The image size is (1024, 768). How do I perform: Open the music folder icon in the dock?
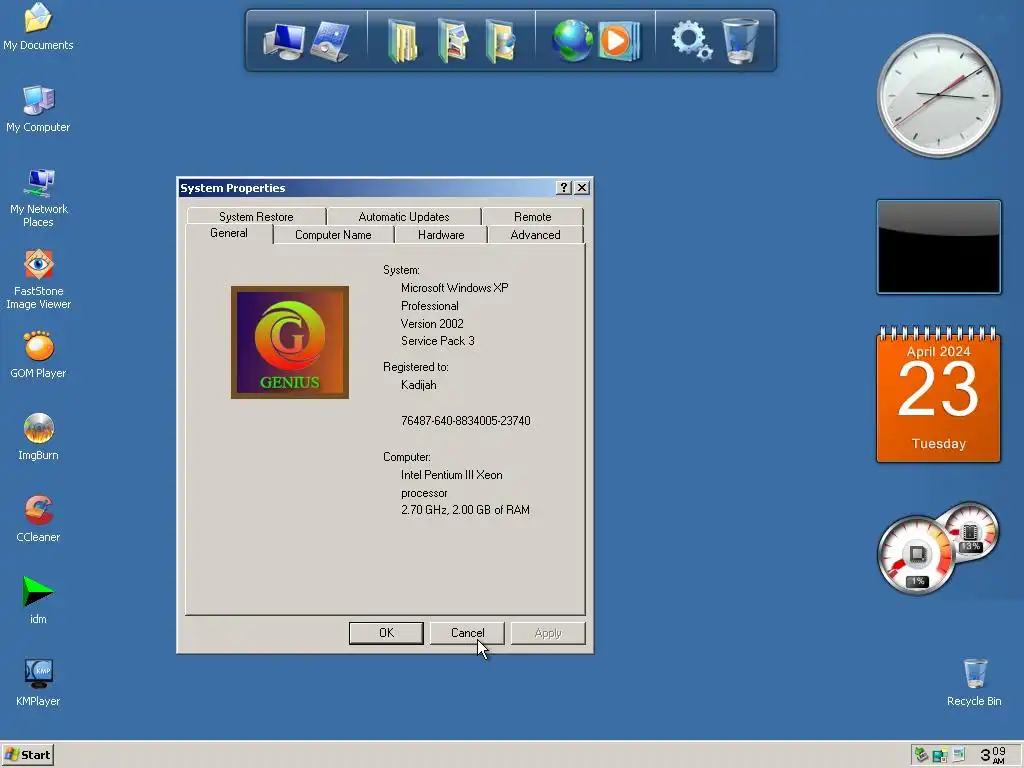pyautogui.click(x=500, y=41)
